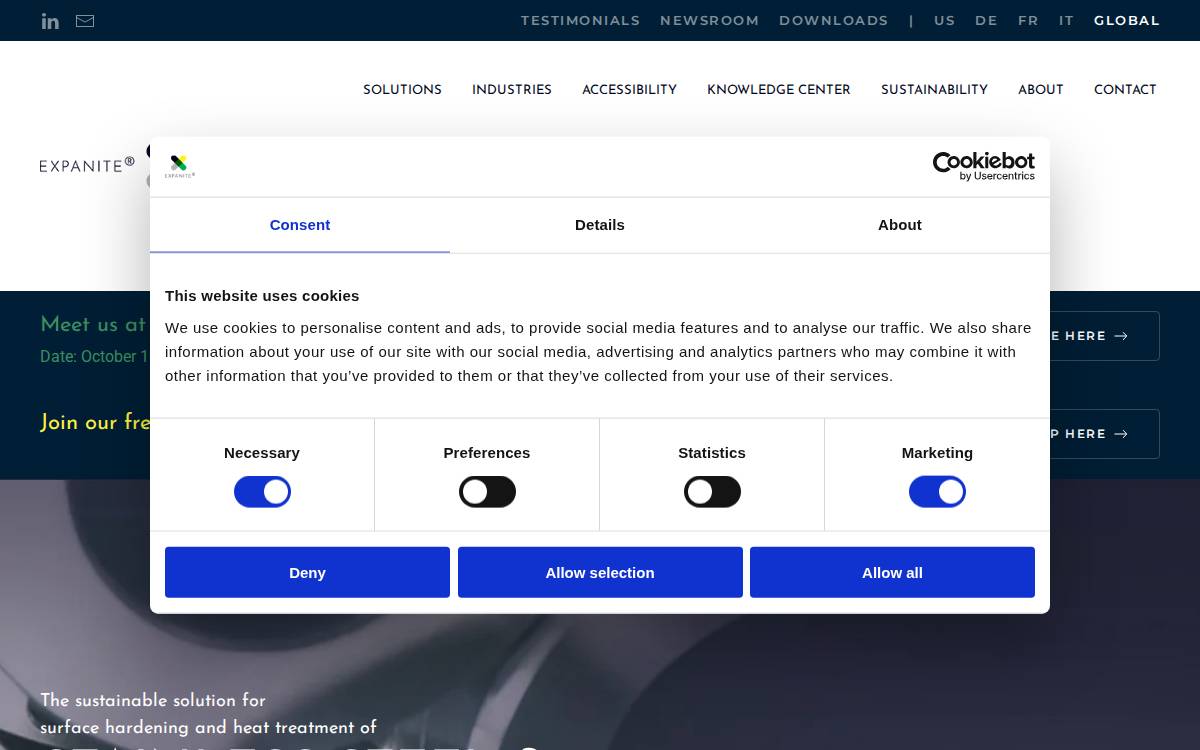Open the About navigation item
1200x750 pixels.
(1040, 90)
